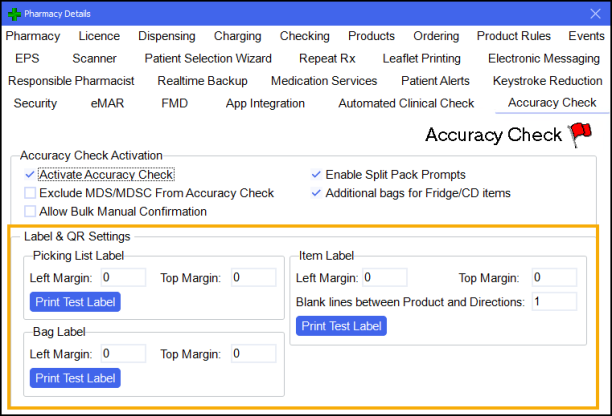Click the red flag Accuracy Check icon

click(580, 134)
